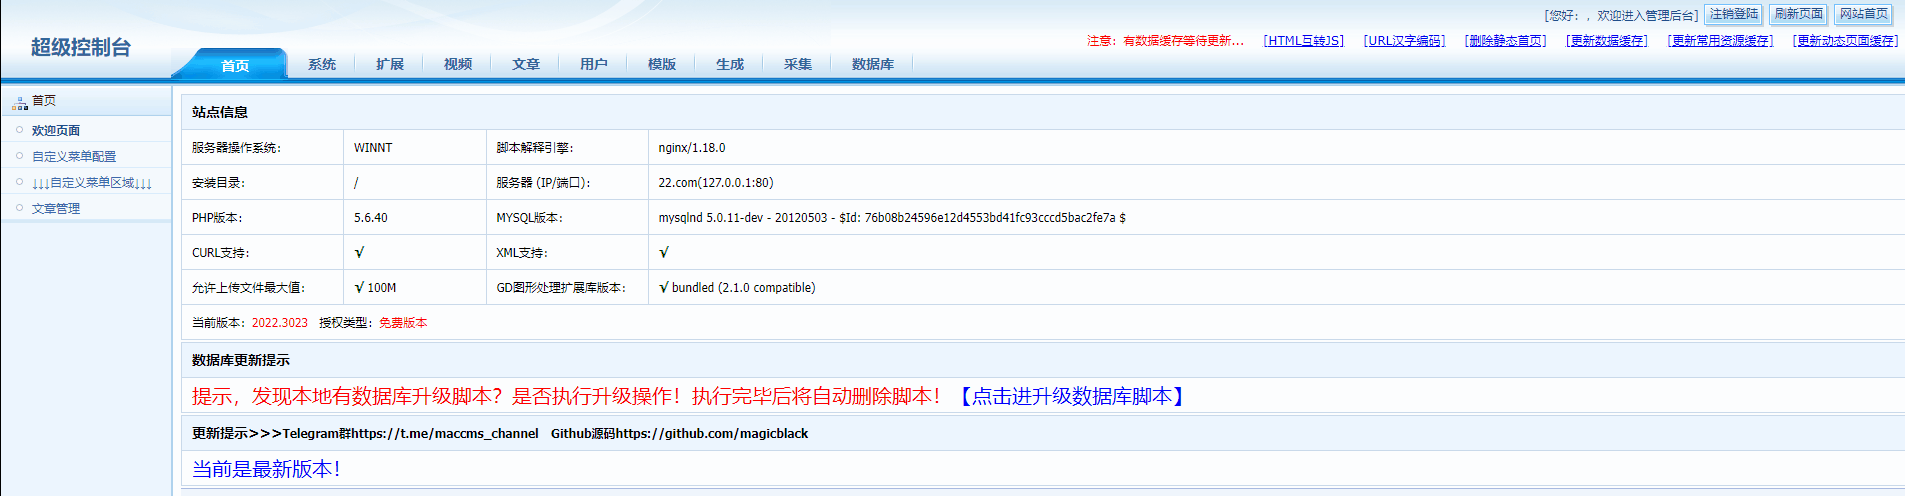Viewport: 1905px width, 496px height.
Task: Click the nginx/1.18.0 value cell
Action: coord(692,148)
